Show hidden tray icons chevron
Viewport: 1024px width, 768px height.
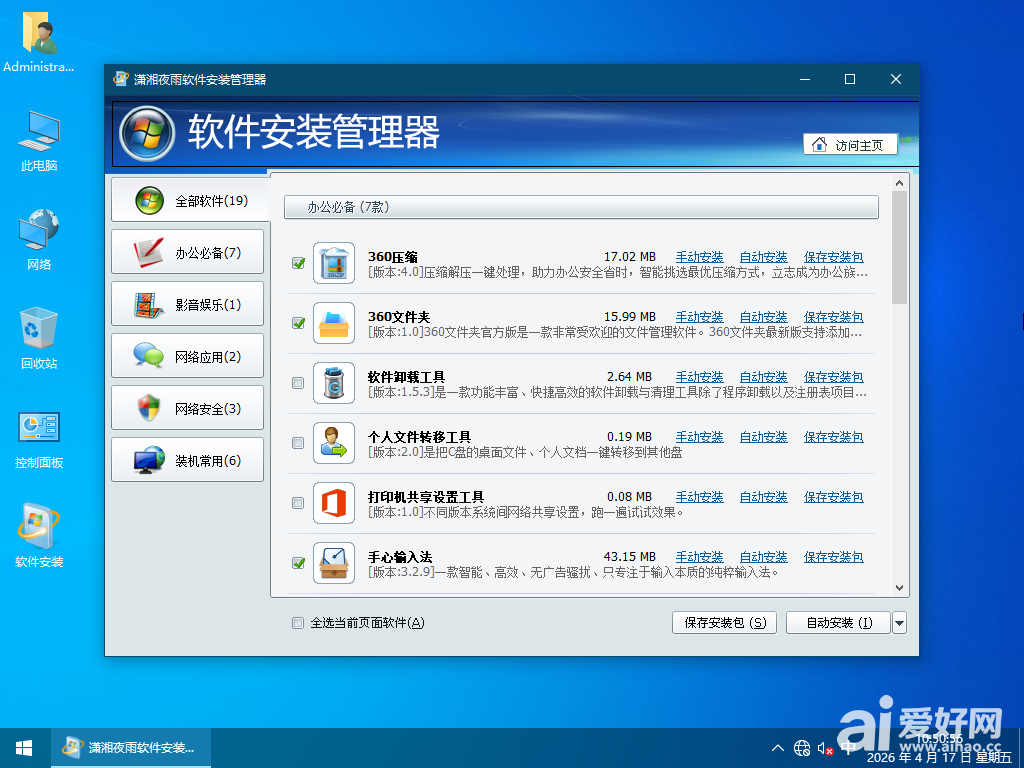[x=778, y=748]
